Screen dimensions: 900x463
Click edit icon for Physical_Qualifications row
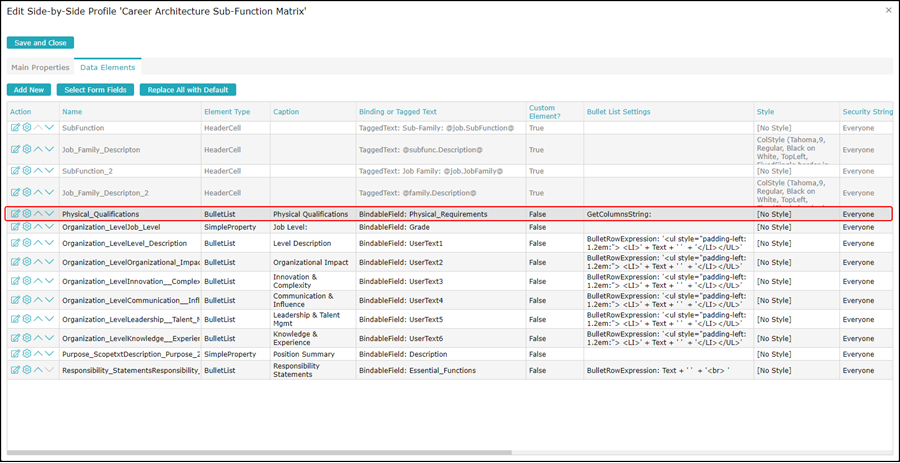coord(15,214)
